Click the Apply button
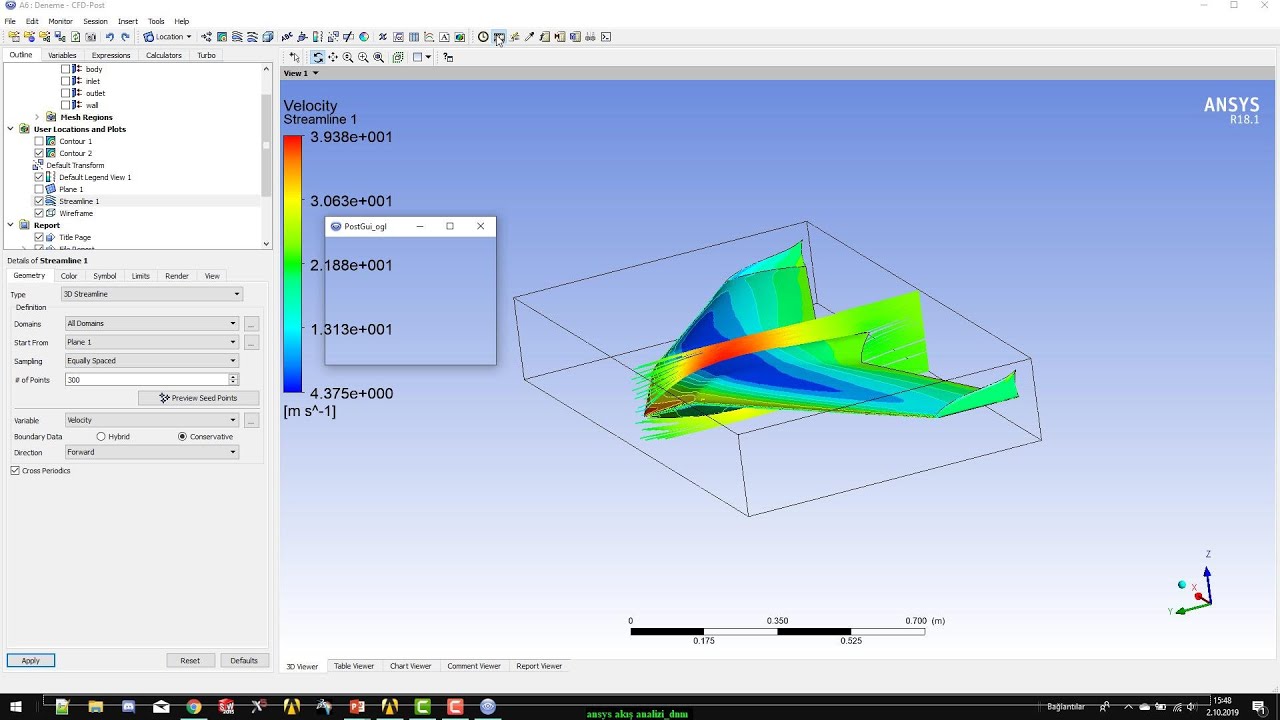Viewport: 1280px width, 720px height. pos(31,660)
